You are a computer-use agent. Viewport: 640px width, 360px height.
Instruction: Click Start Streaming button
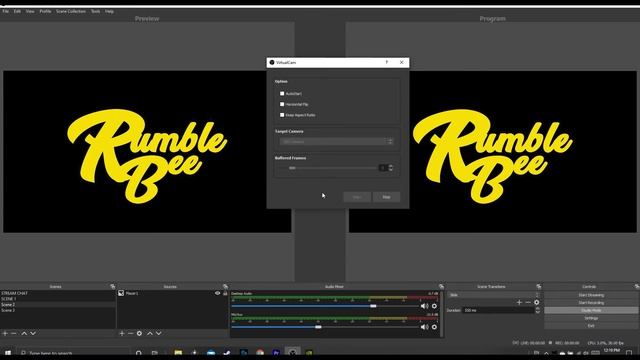coord(591,295)
